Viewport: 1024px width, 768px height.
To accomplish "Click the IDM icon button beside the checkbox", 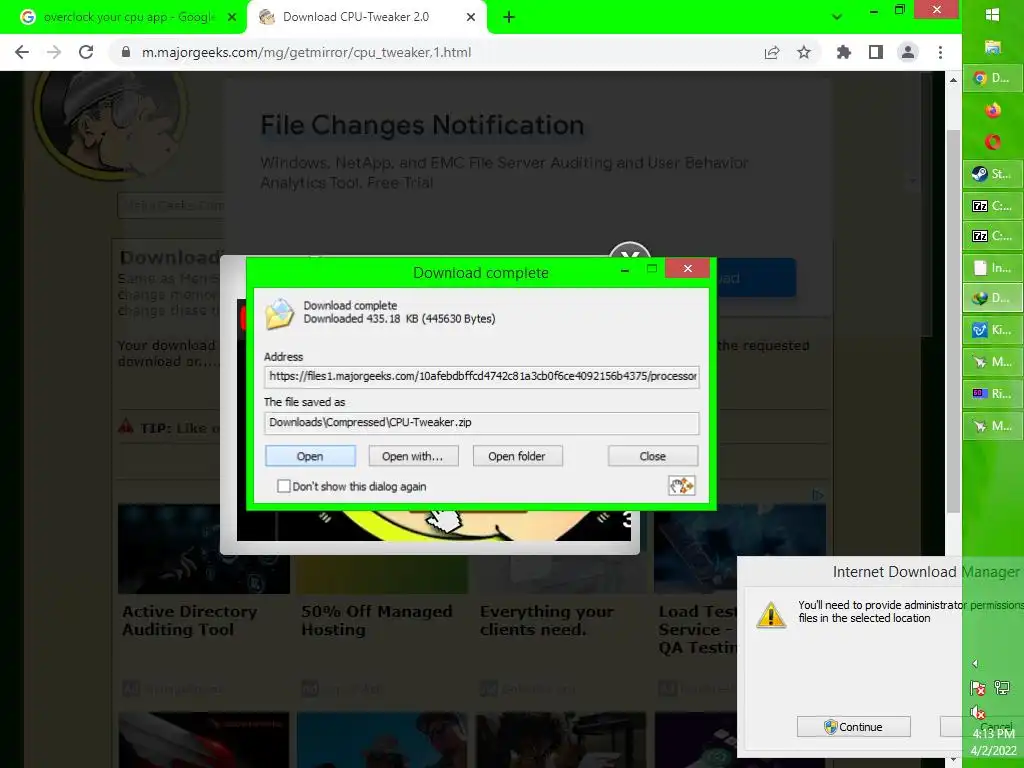I will point(681,485).
